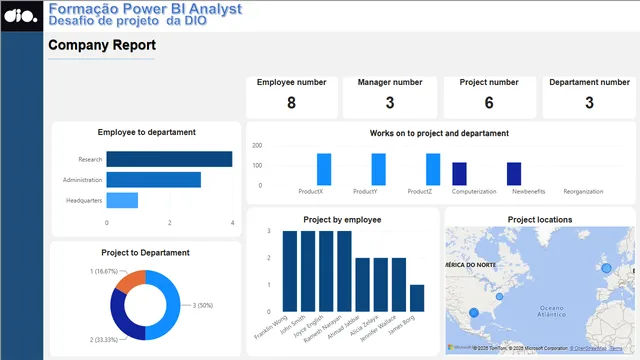This screenshot has height=360, width=640.
Task: Click John Smith's column in Project by employee
Action: click(x=308, y=271)
